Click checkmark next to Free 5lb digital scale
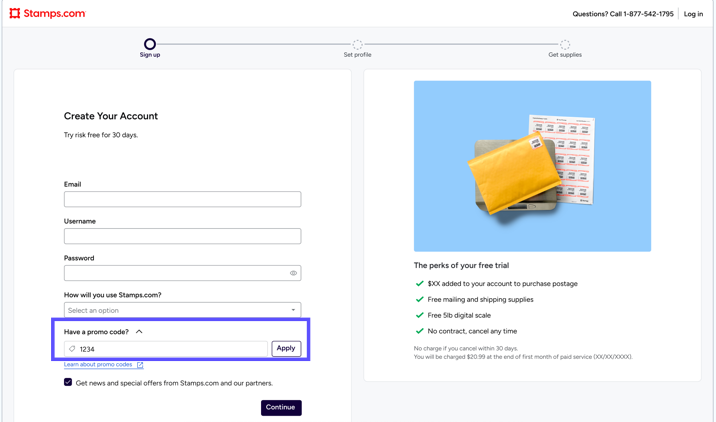716x422 pixels. point(420,315)
